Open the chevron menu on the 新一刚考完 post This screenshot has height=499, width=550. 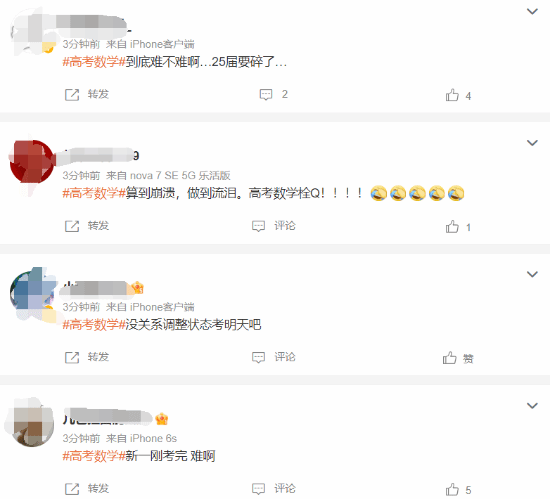tap(532, 405)
